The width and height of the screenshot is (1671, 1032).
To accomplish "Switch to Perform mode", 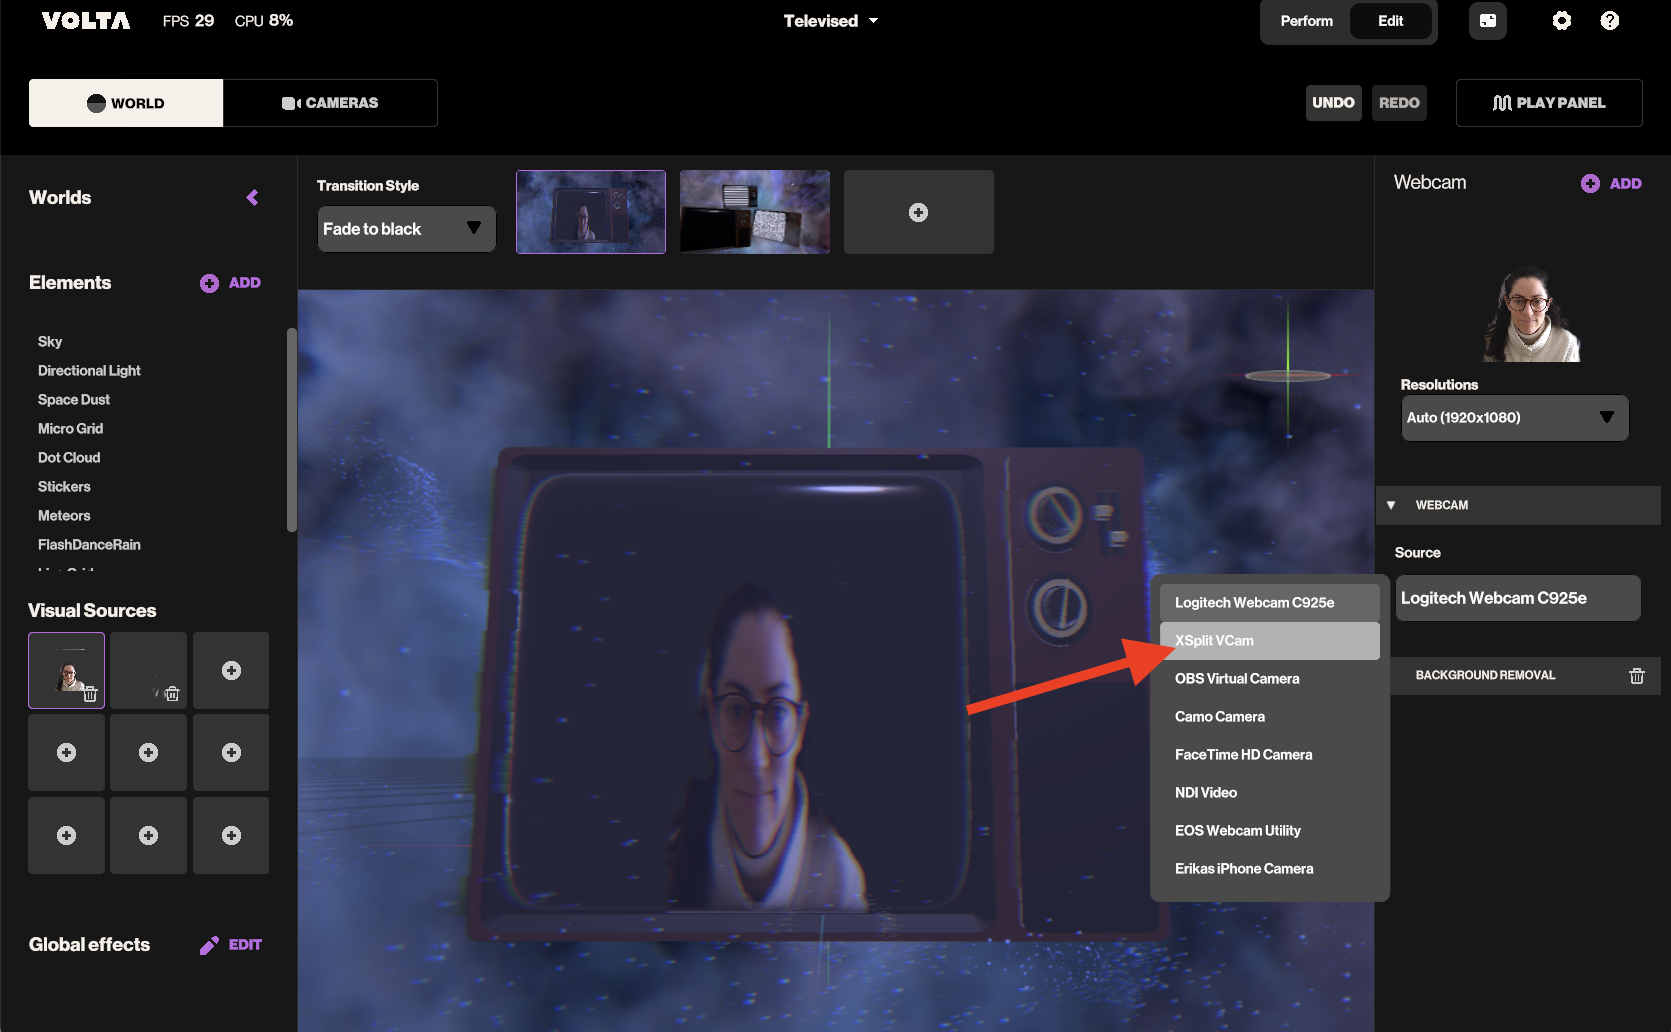I will point(1306,21).
